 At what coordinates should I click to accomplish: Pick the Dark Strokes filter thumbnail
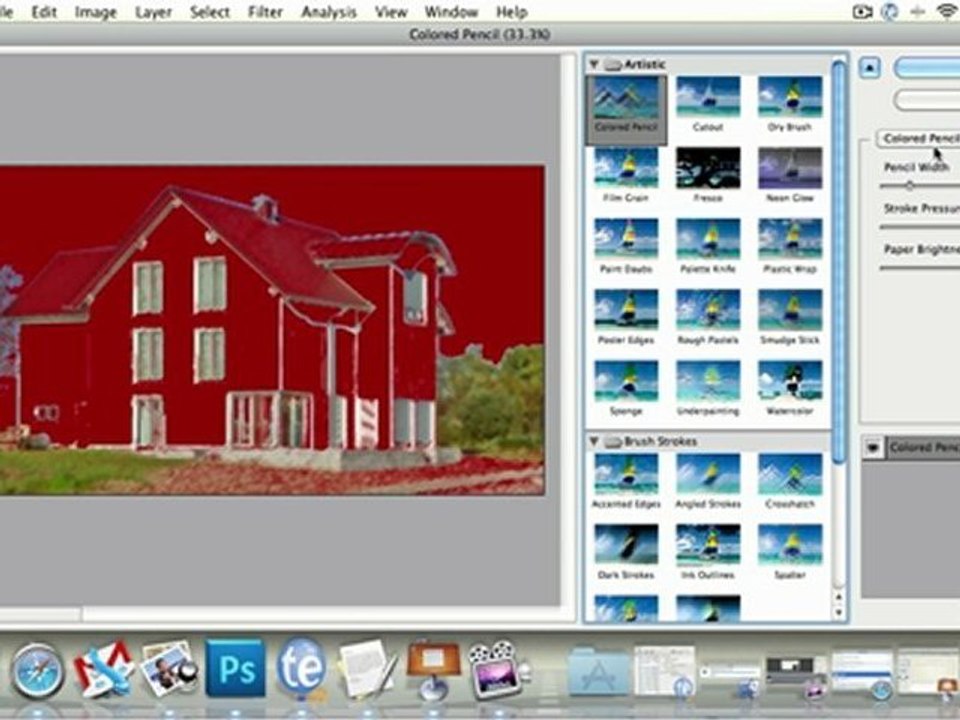(626, 545)
